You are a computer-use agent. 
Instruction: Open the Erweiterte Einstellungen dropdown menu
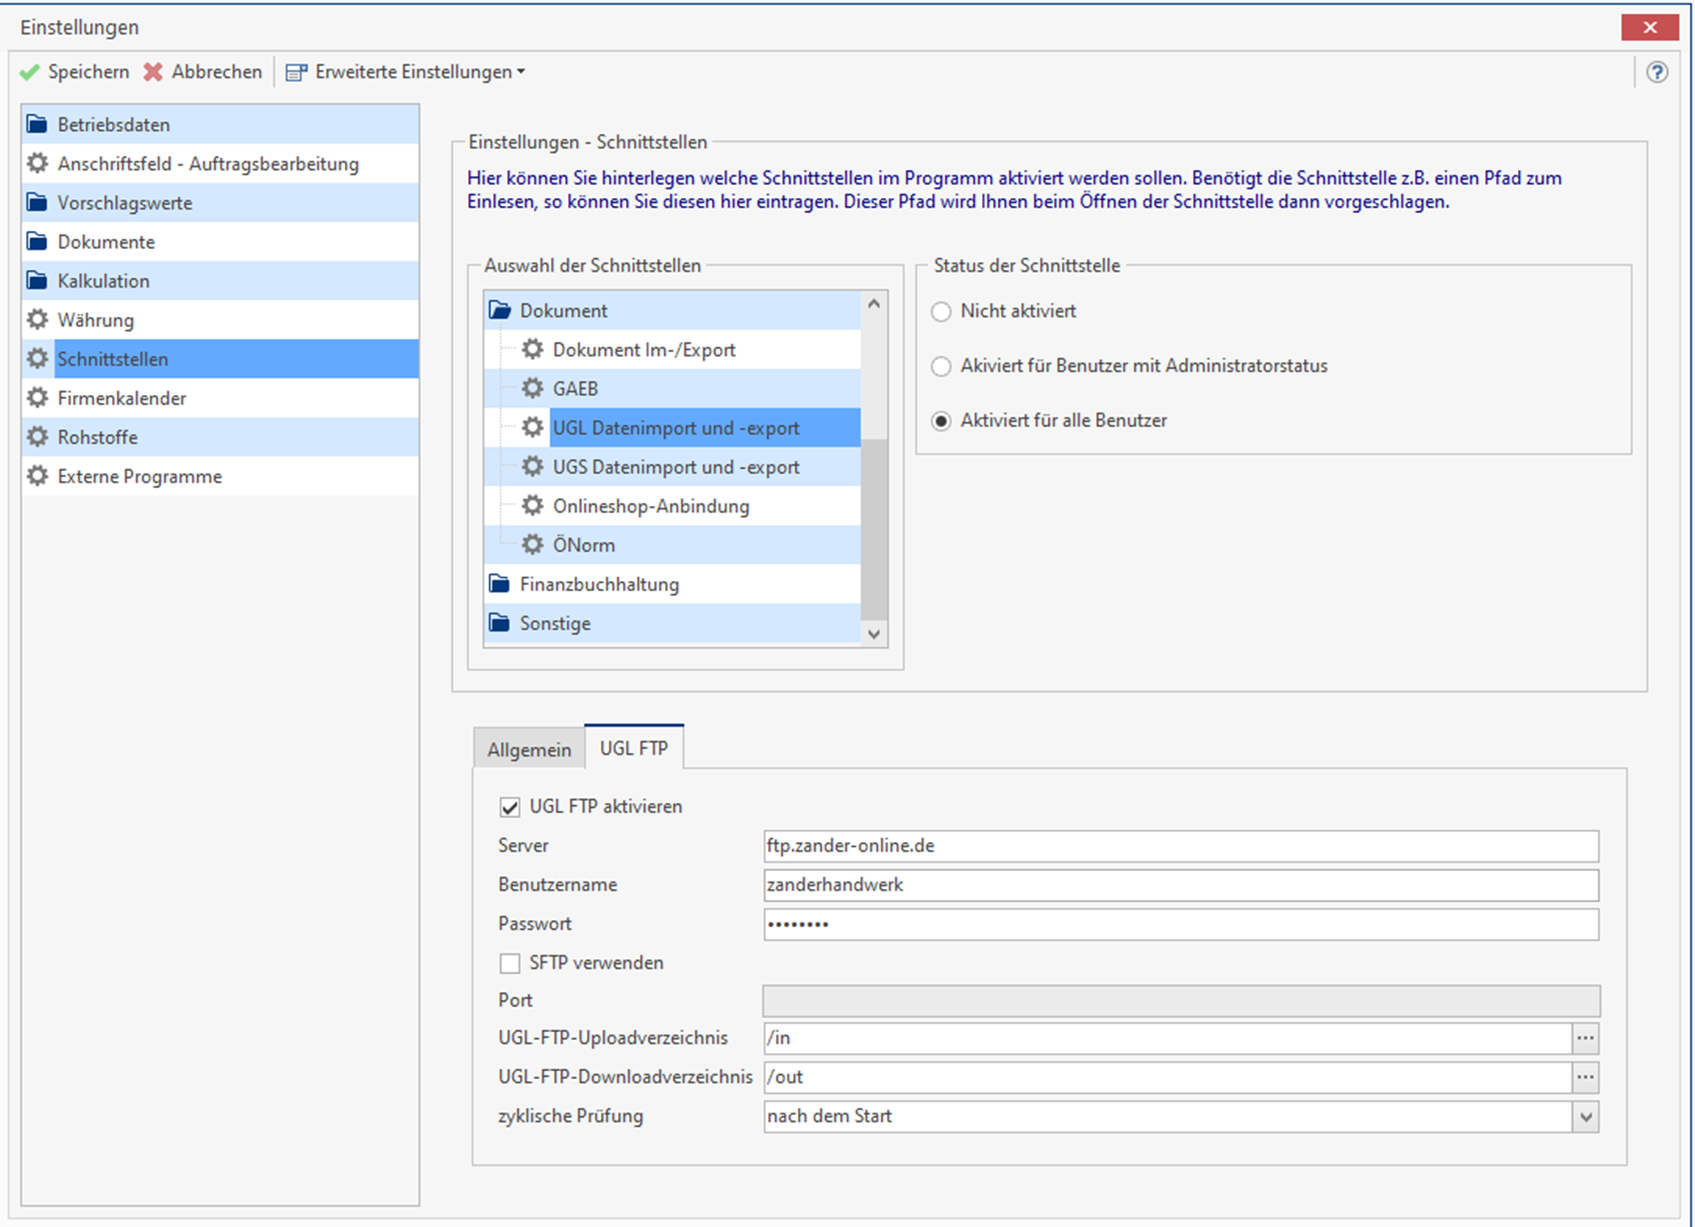coord(521,72)
